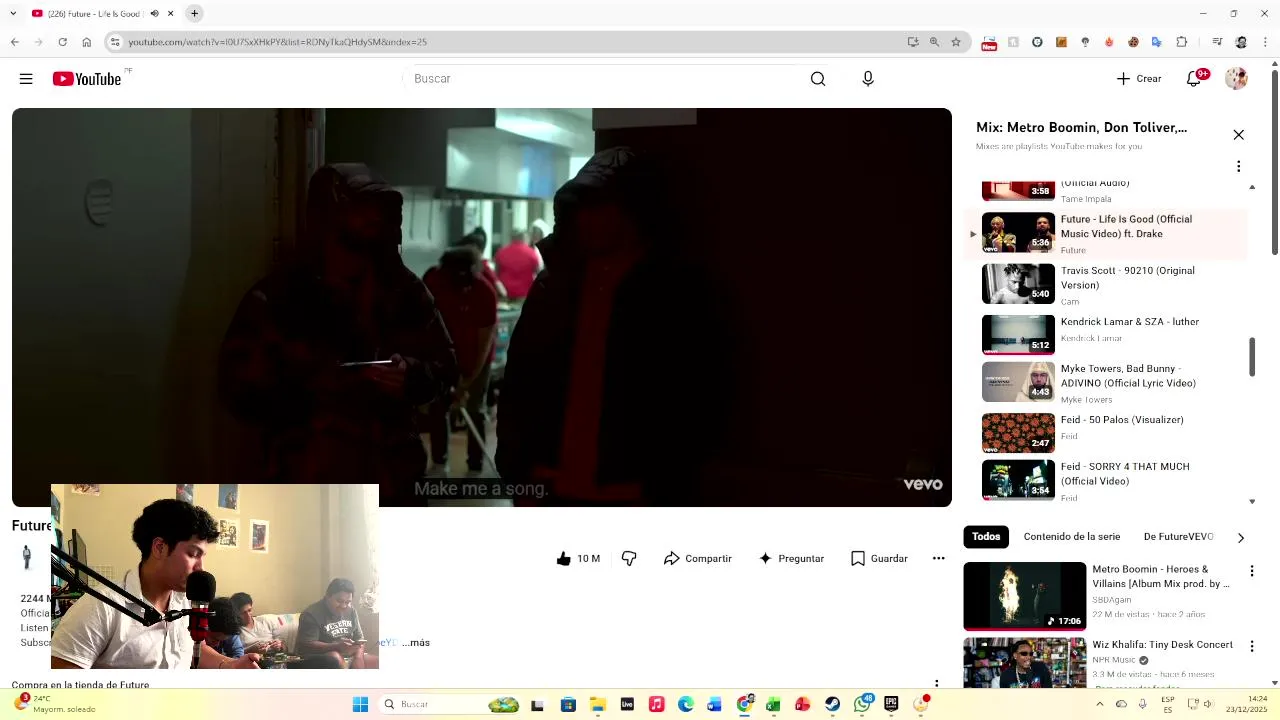The height and width of the screenshot is (720, 1280).
Task: Close the Mix playlist panel
Action: pyautogui.click(x=1239, y=135)
